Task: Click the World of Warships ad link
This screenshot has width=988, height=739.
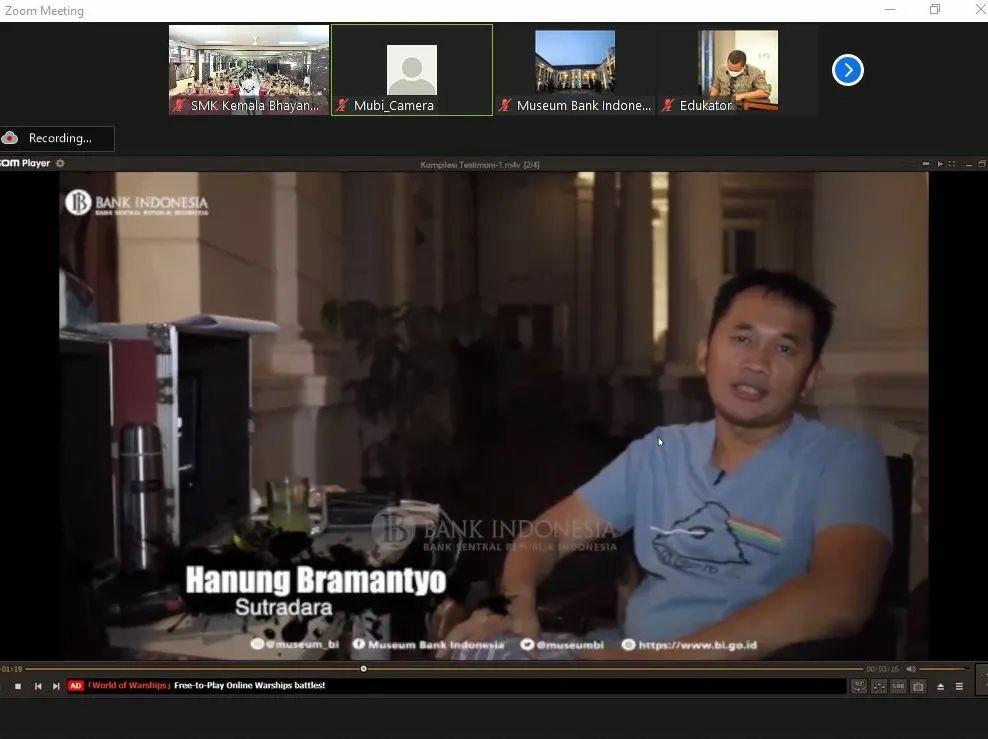Action: (x=129, y=685)
